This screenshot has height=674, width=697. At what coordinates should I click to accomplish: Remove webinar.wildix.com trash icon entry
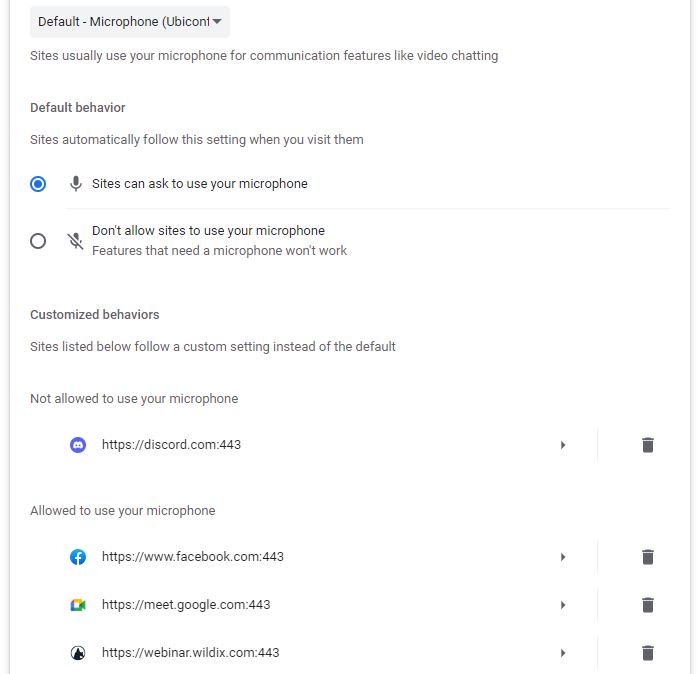(x=648, y=653)
